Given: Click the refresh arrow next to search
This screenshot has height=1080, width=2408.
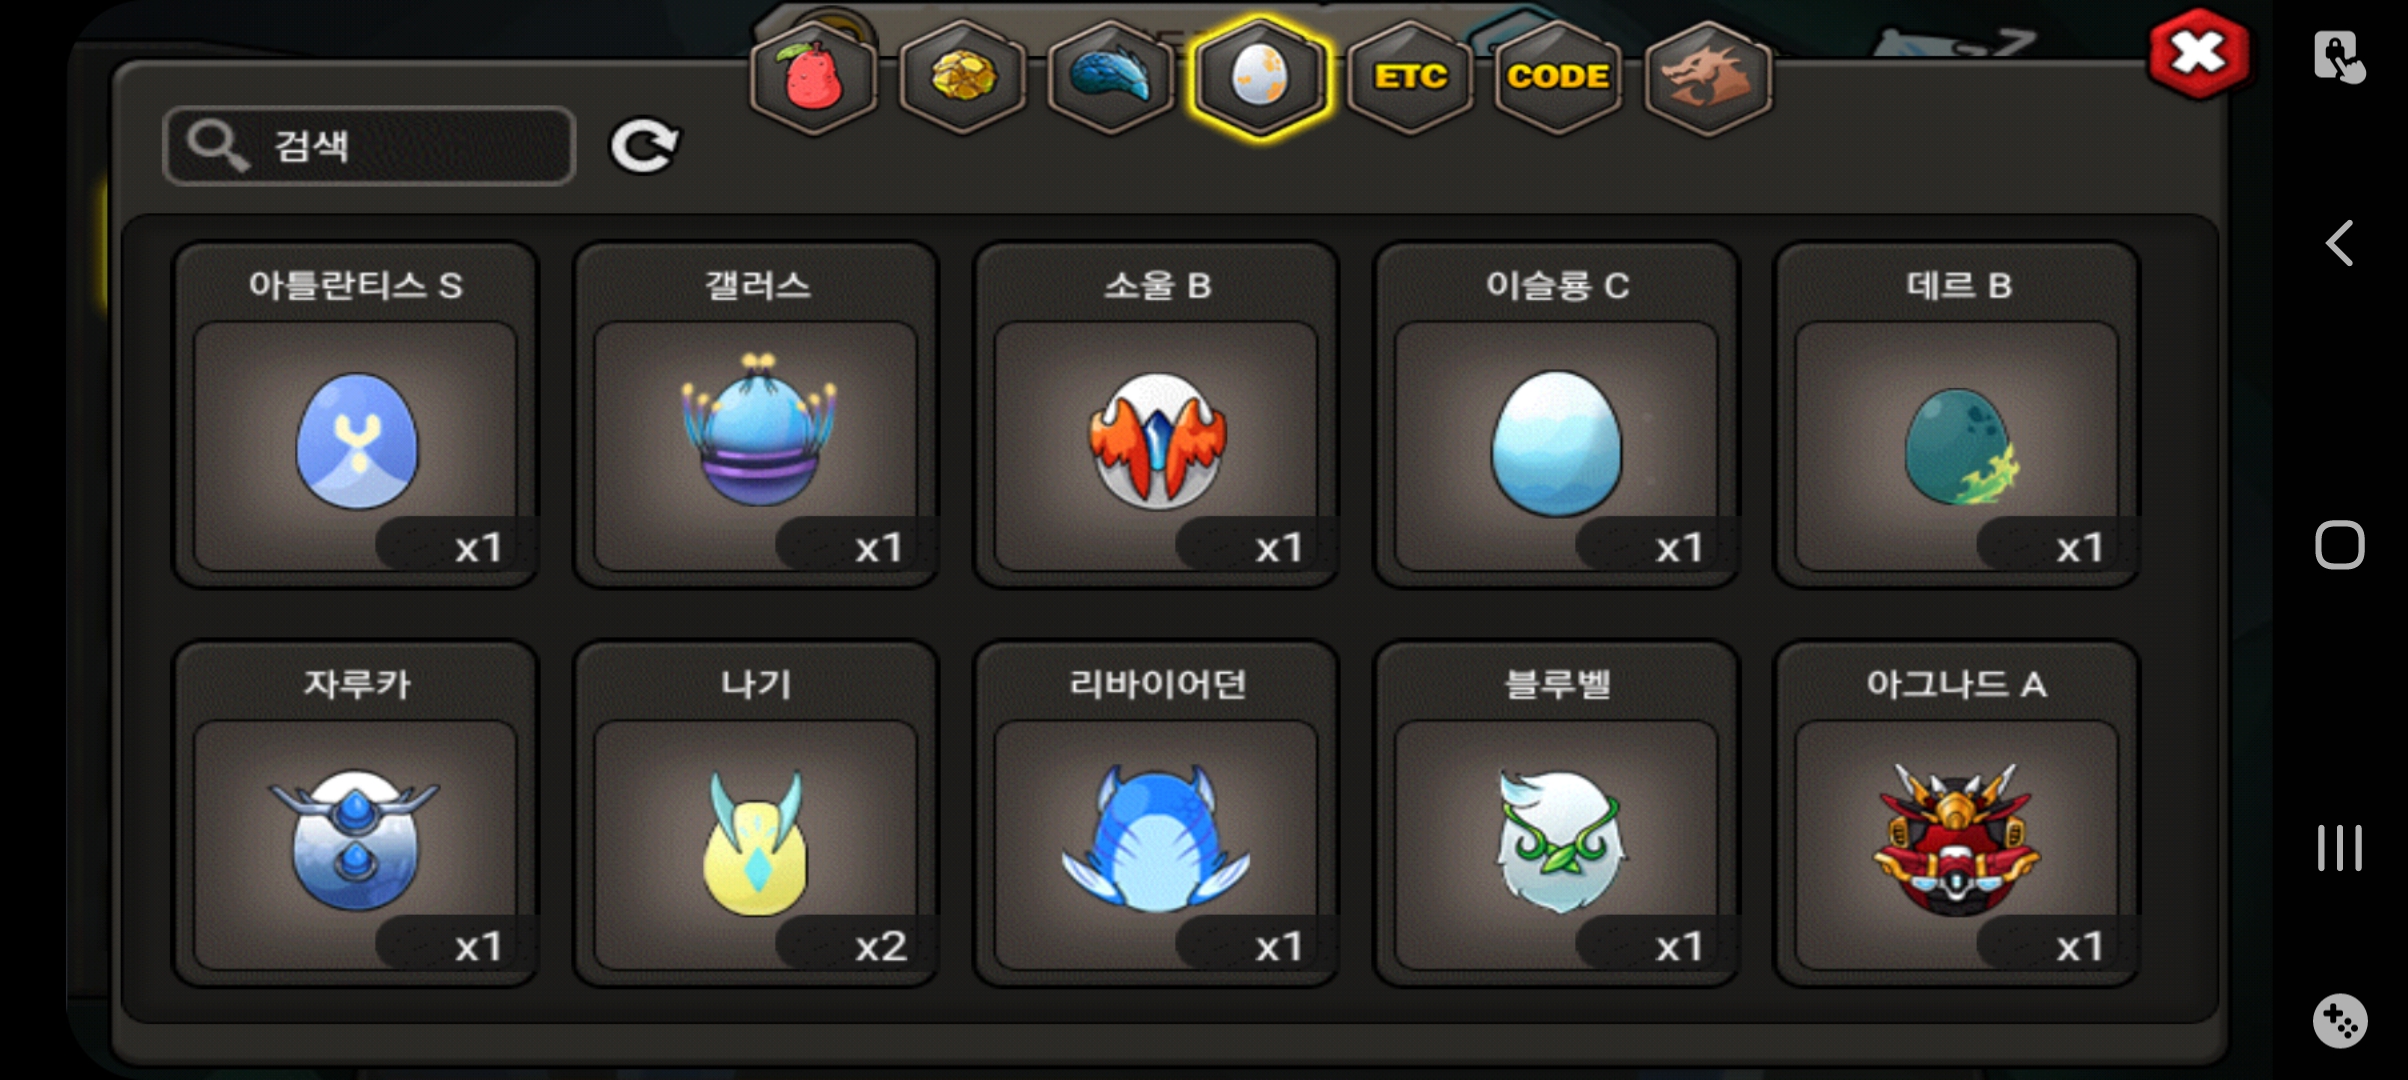Looking at the screenshot, I should tap(644, 147).
